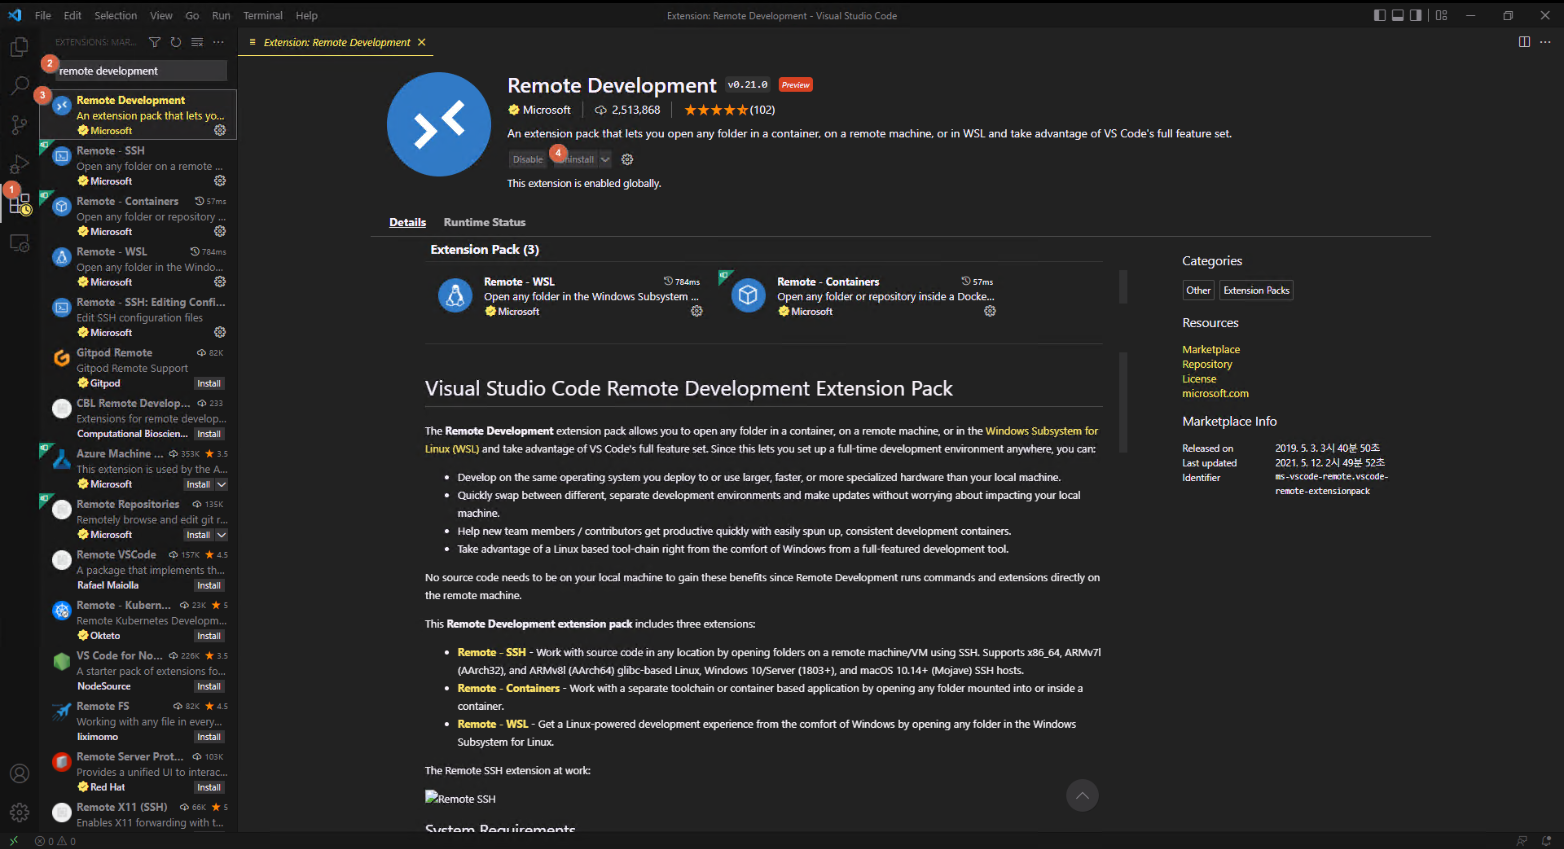
Task: Open the Repository resource link
Action: (x=1207, y=364)
